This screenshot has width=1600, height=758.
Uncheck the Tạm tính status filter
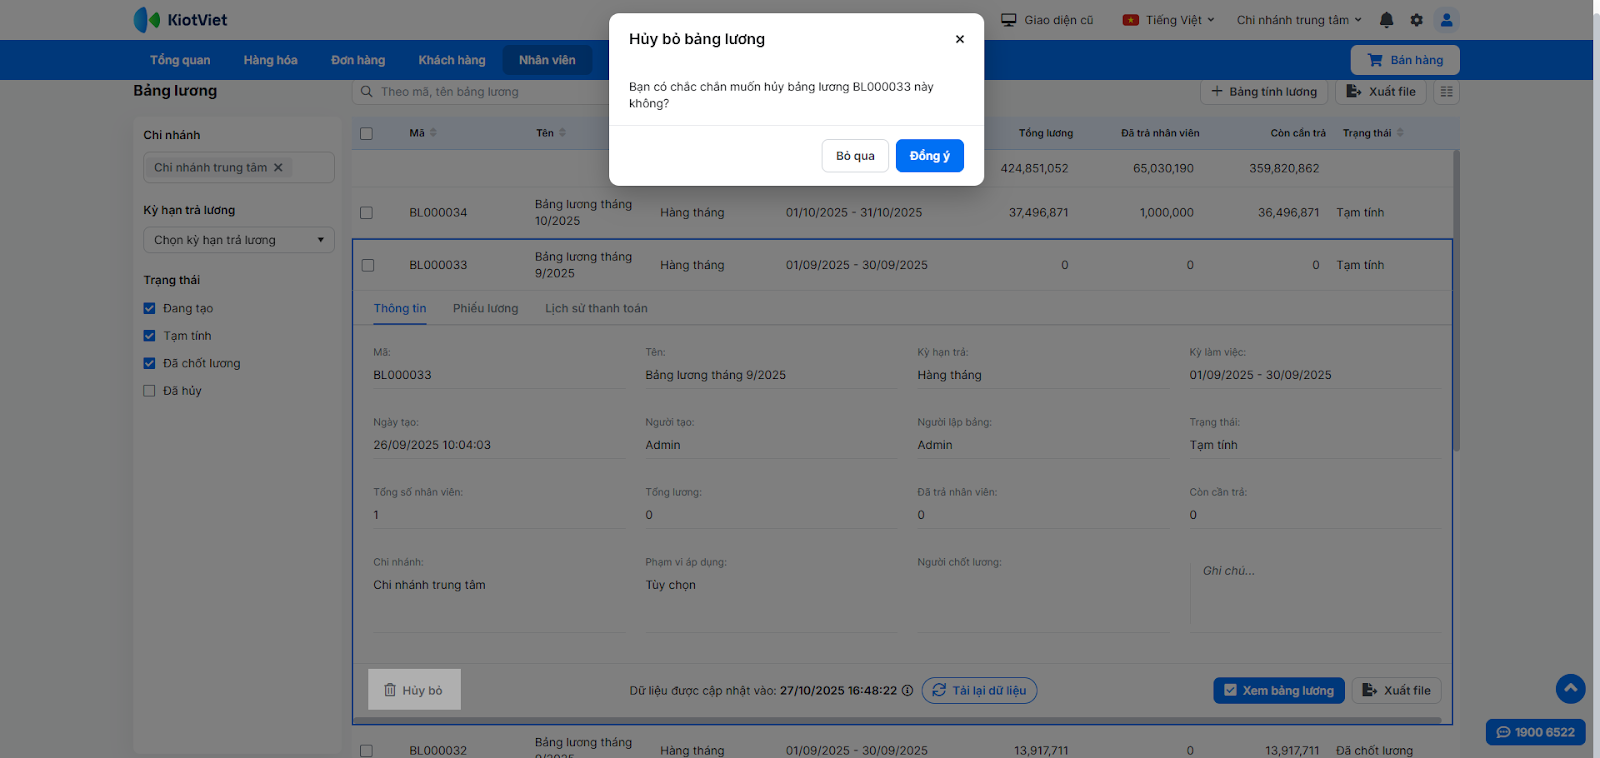click(149, 336)
